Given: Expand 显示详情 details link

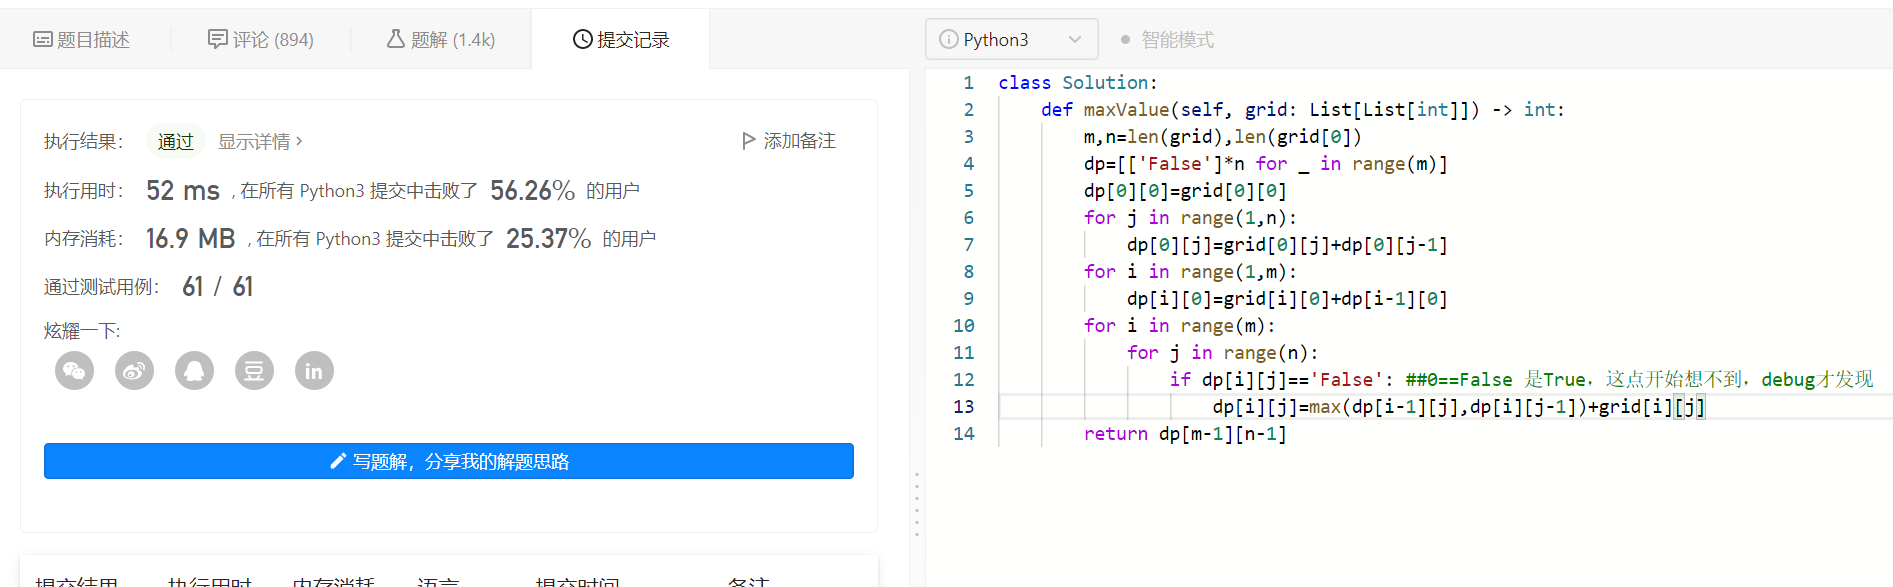Looking at the screenshot, I should [260, 142].
